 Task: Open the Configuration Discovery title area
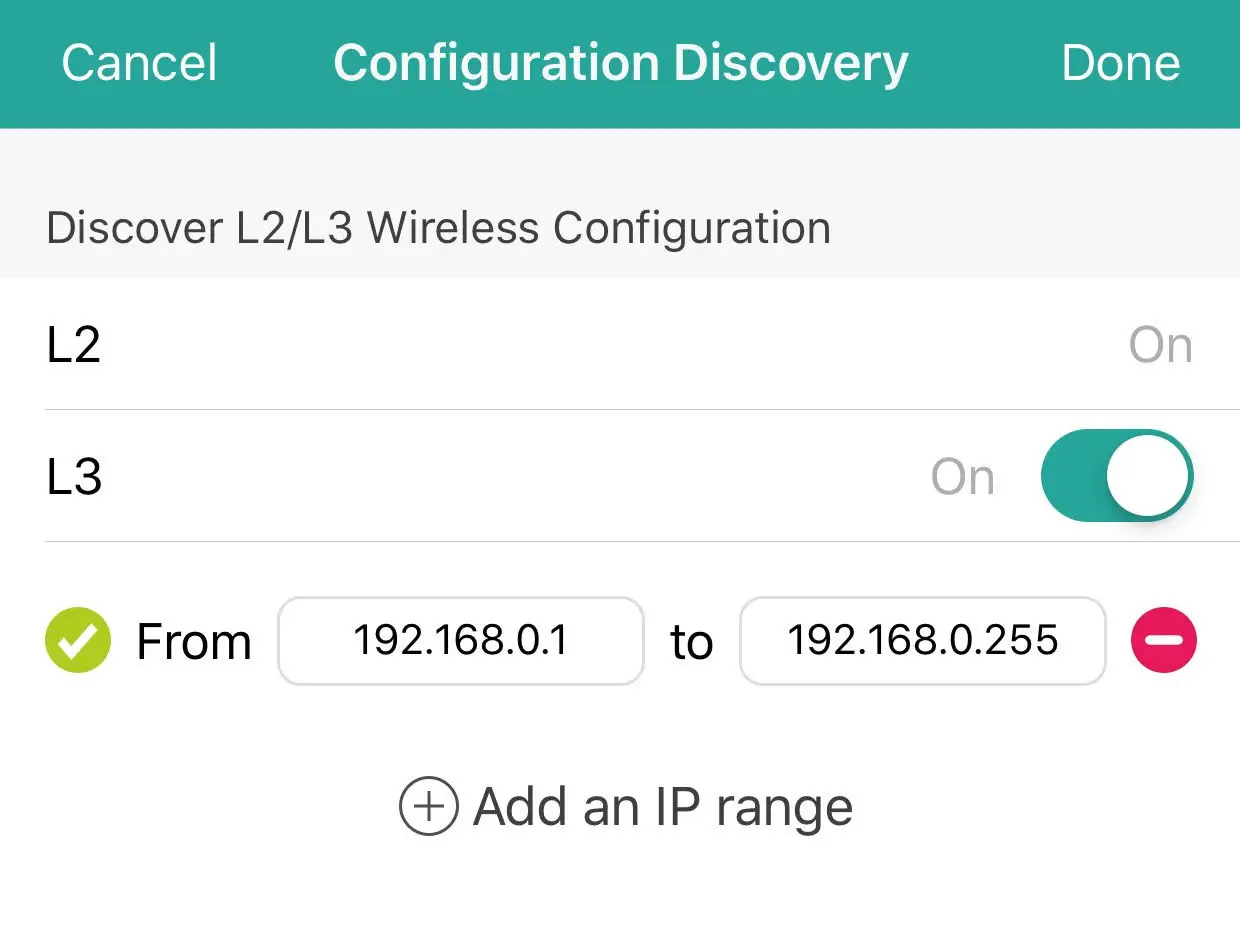620,62
